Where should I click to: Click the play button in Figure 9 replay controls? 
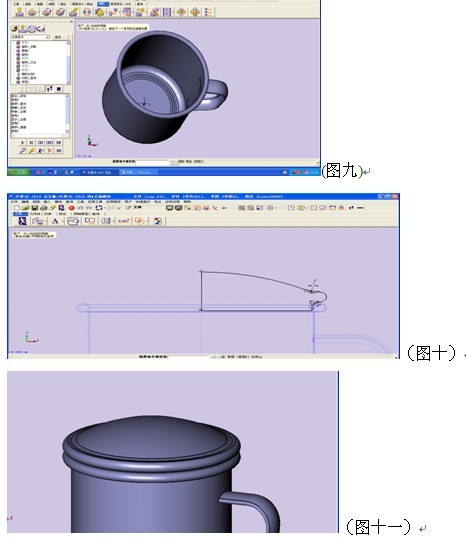[x=23, y=142]
